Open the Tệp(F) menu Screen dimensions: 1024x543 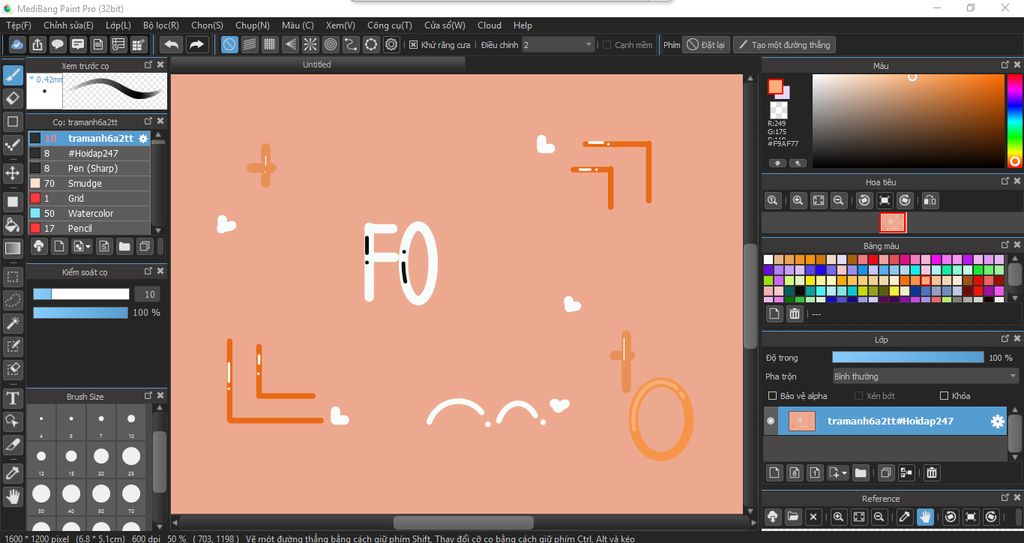click(18, 25)
